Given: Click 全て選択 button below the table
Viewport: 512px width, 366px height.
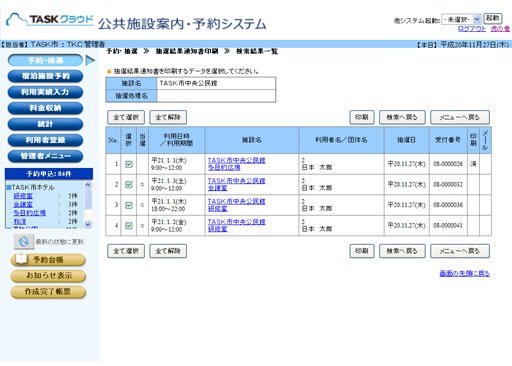Looking at the screenshot, I should (x=126, y=251).
